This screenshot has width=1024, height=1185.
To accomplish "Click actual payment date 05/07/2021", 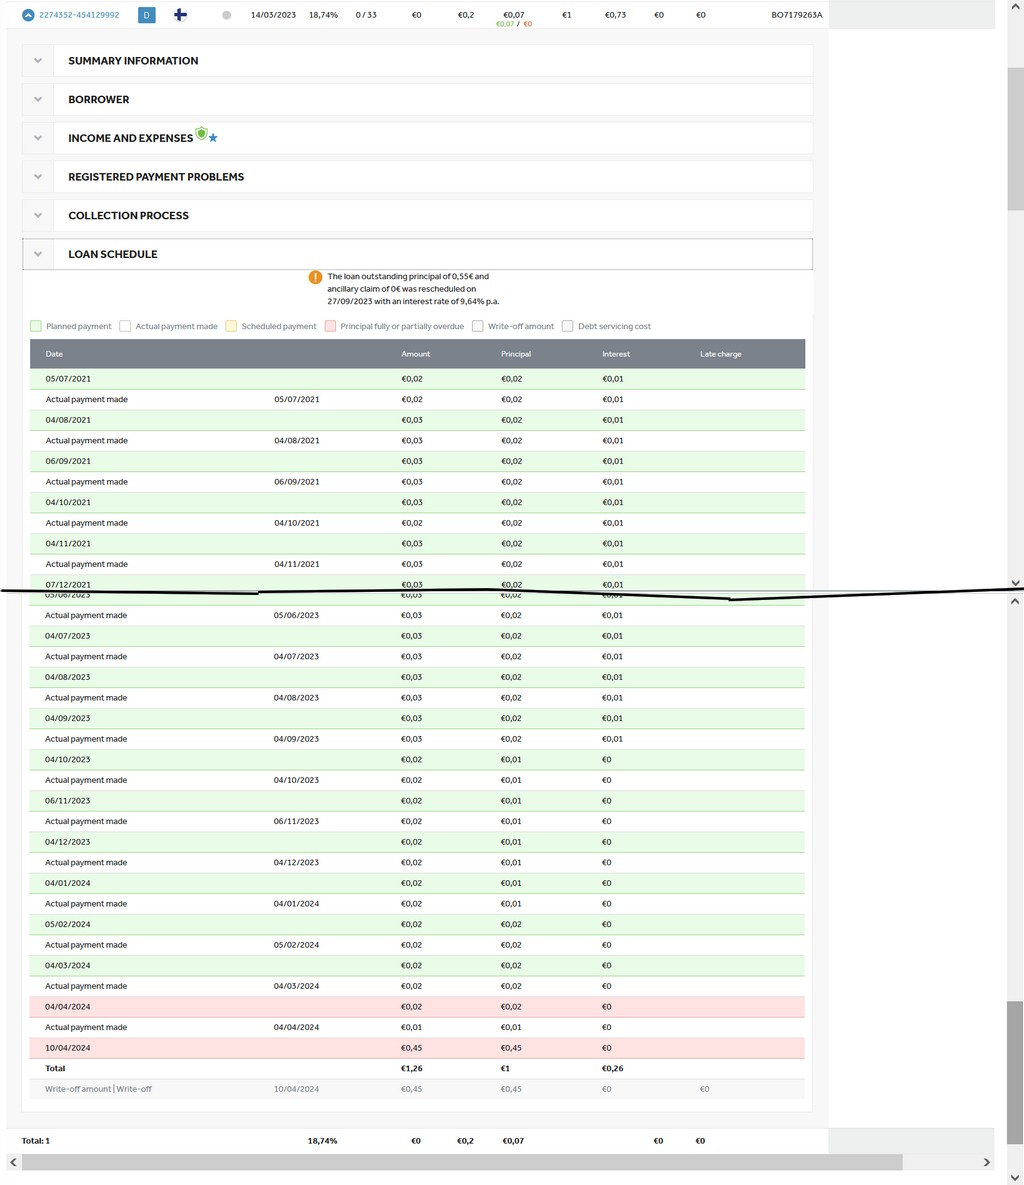I will tap(297, 400).
